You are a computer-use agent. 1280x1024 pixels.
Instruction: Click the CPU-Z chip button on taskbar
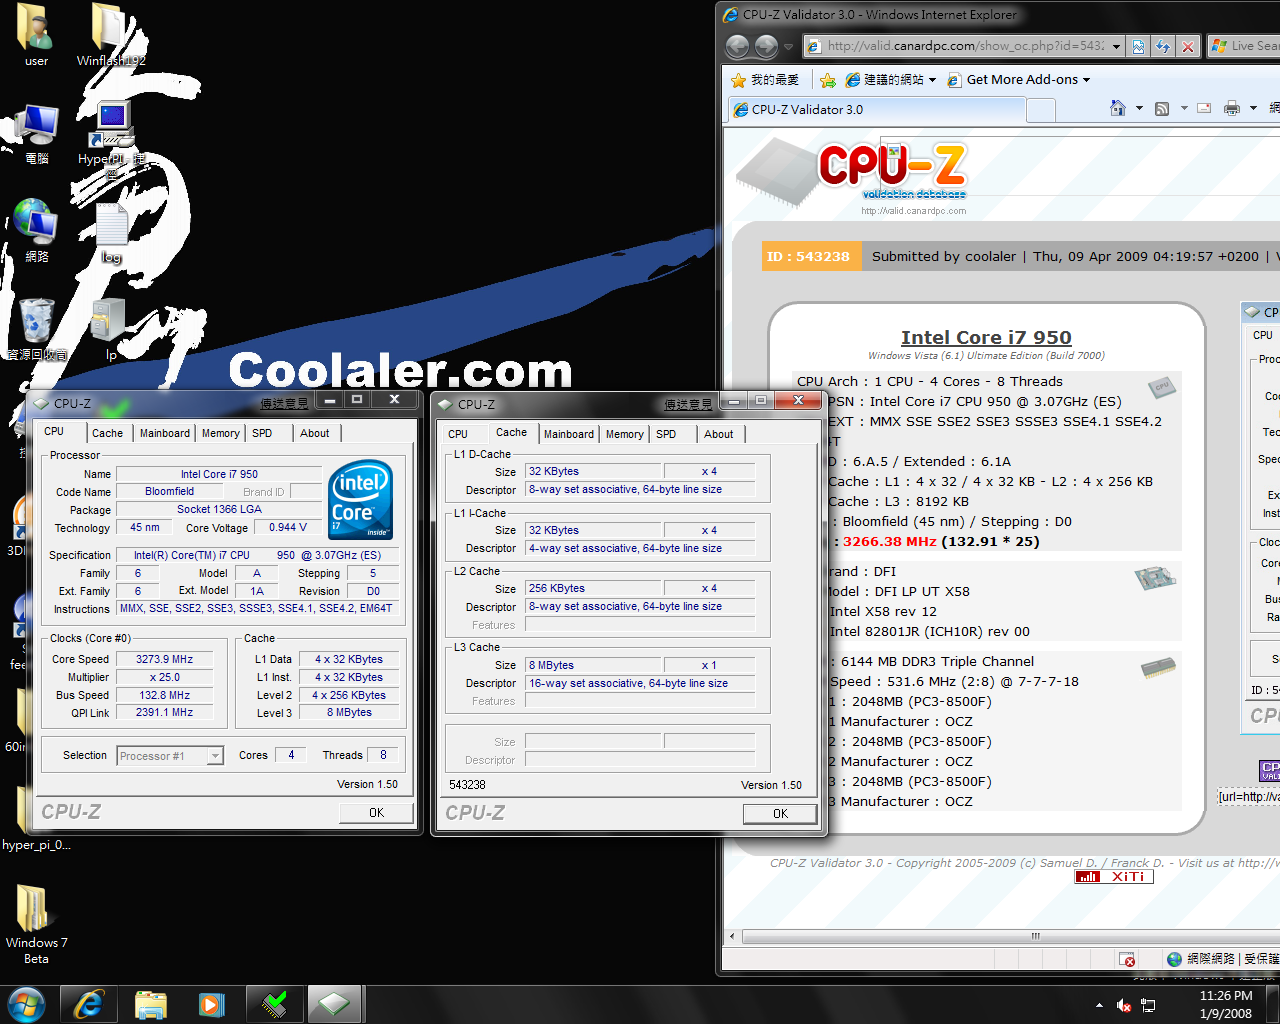click(x=335, y=1004)
